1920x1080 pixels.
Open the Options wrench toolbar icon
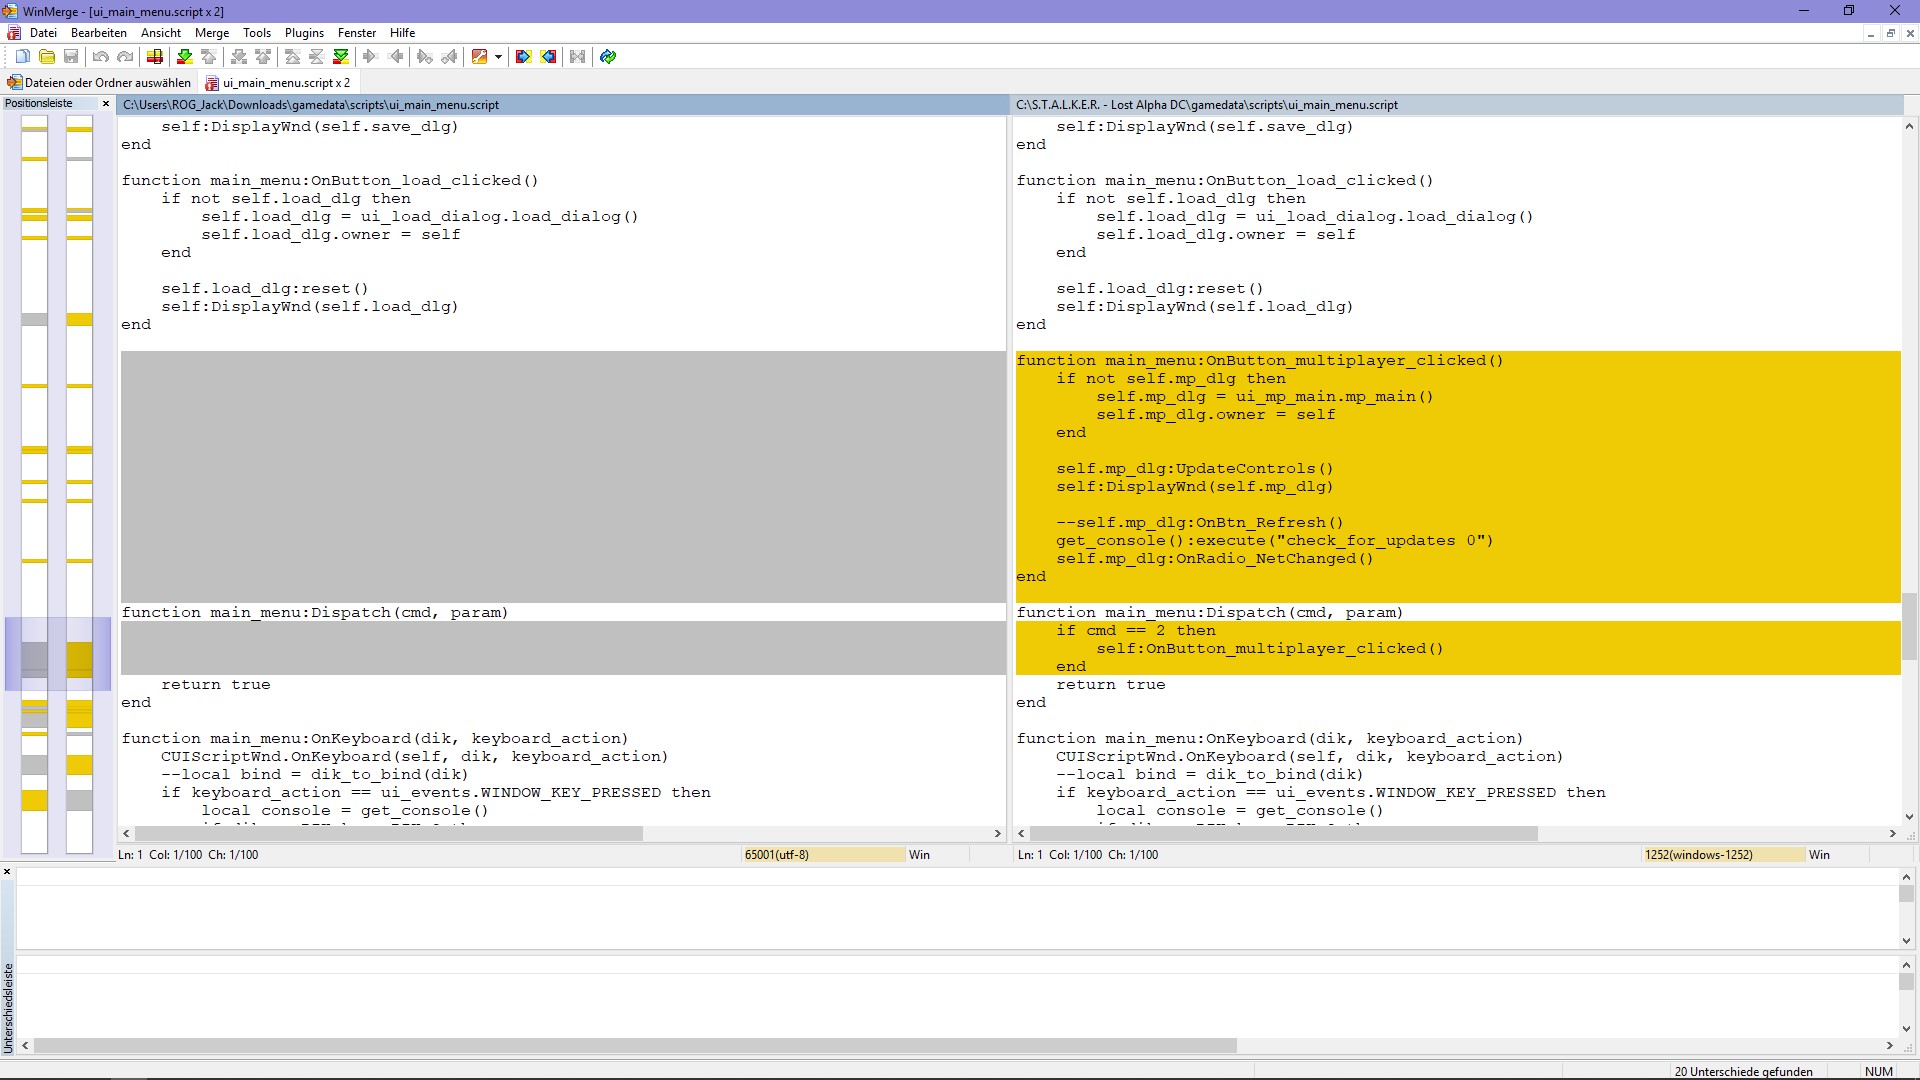coord(479,57)
